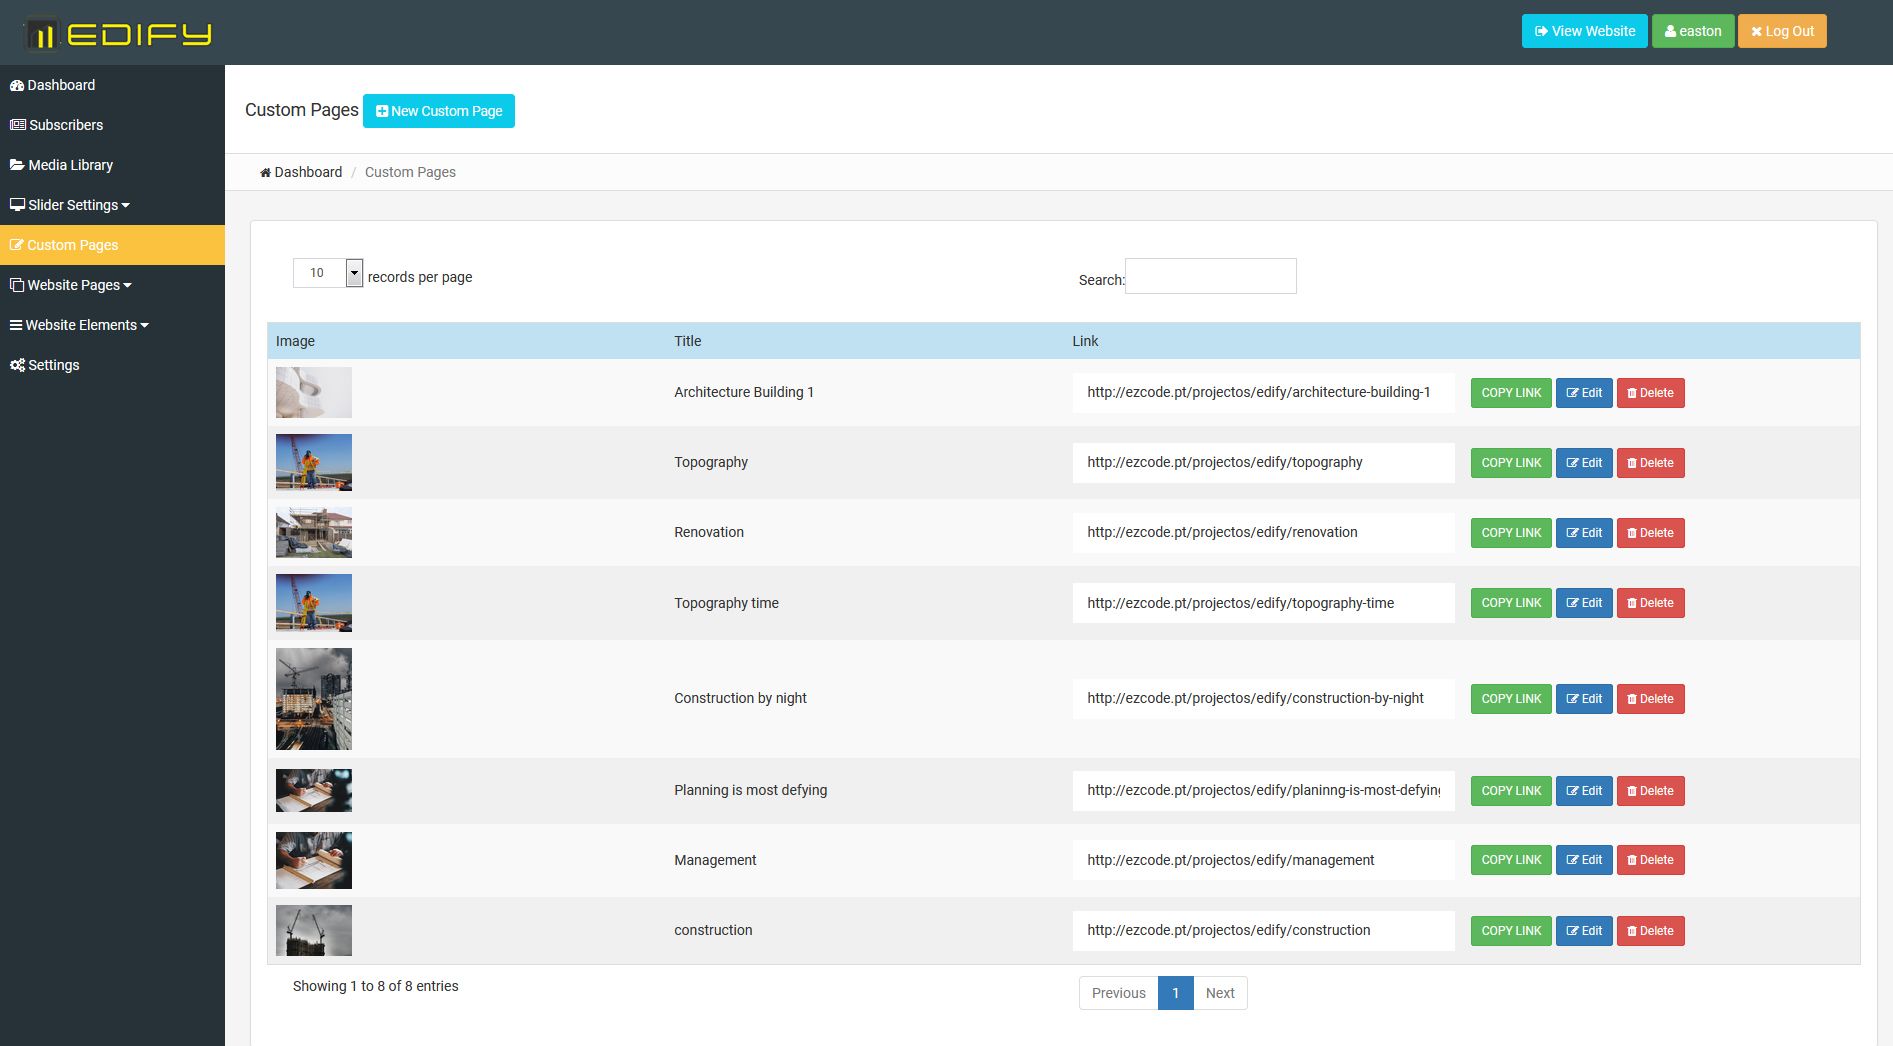Screen dimensions: 1893x1046
Task: Go to the Next pagination page
Action: click(1220, 993)
